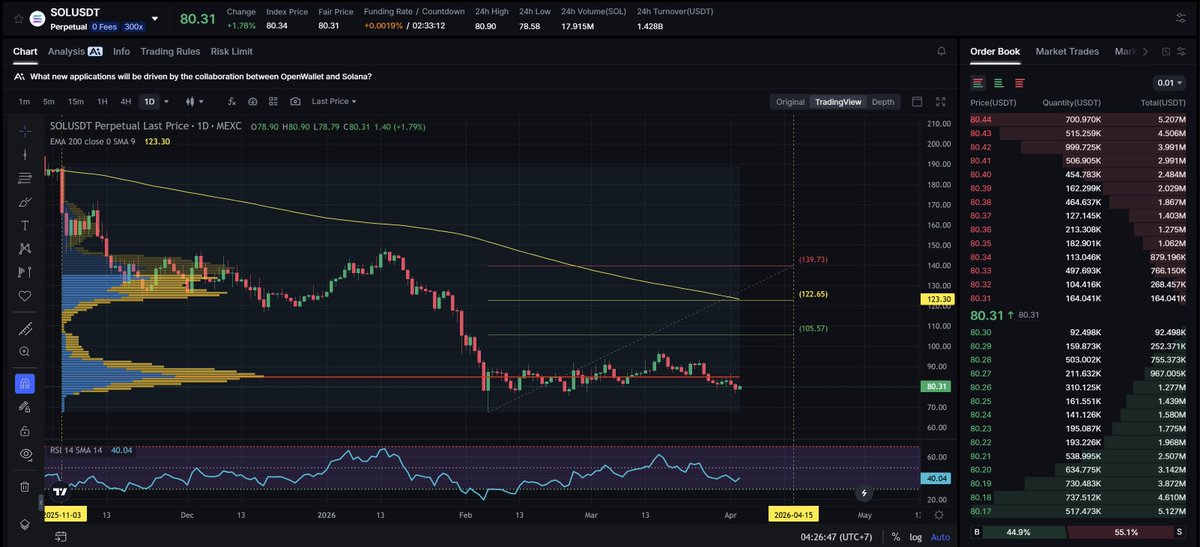Select the ruler measure tool
Image resolution: width=1200 pixels, height=547 pixels.
coord(25,329)
